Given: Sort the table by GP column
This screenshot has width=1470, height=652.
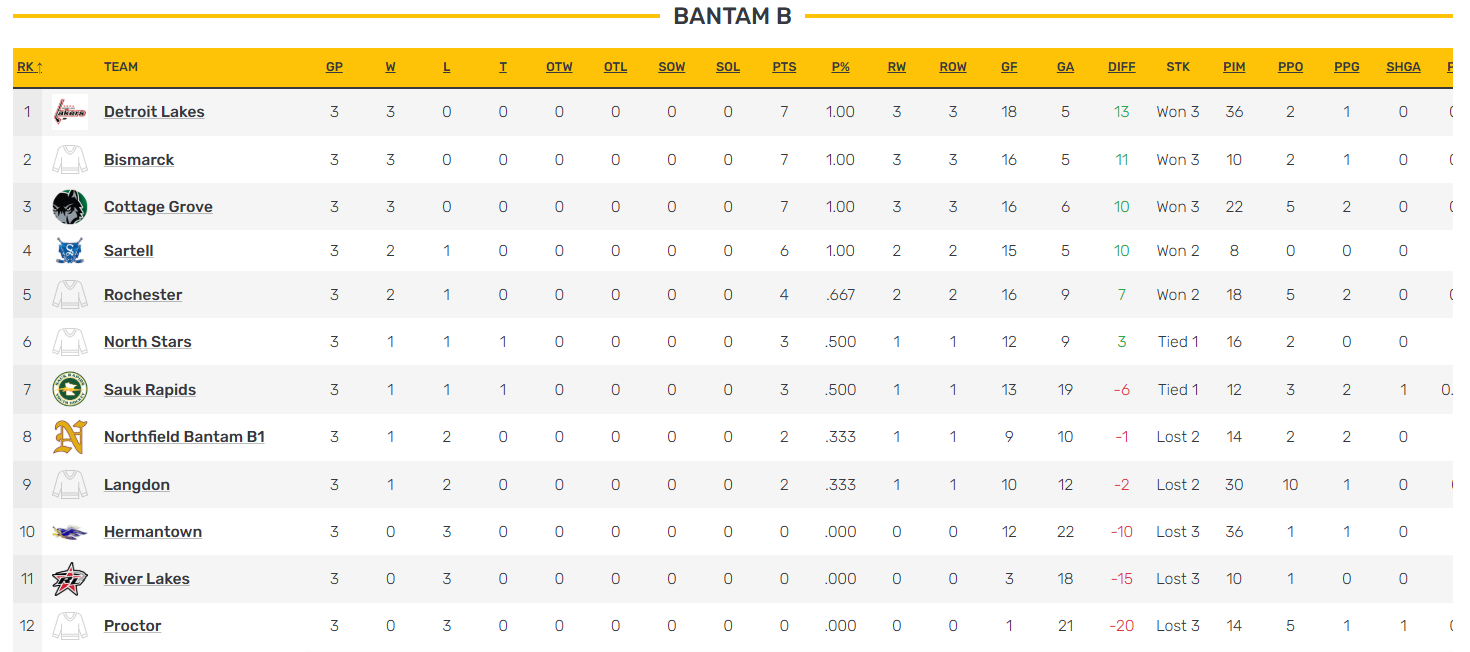Looking at the screenshot, I should point(334,67).
